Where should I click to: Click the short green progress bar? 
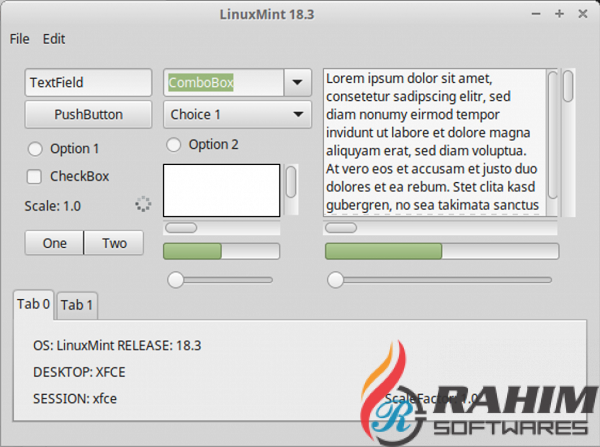click(x=222, y=251)
